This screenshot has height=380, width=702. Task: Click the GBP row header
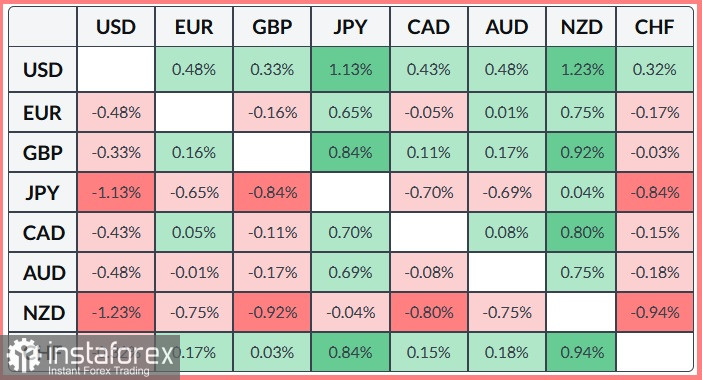tap(43, 153)
